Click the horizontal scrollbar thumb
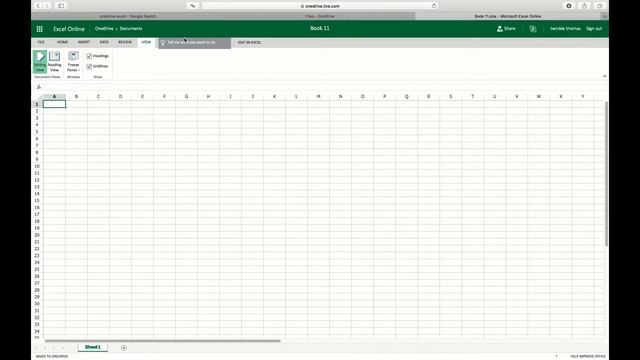Screen dimensions: 640x360 click(162, 340)
